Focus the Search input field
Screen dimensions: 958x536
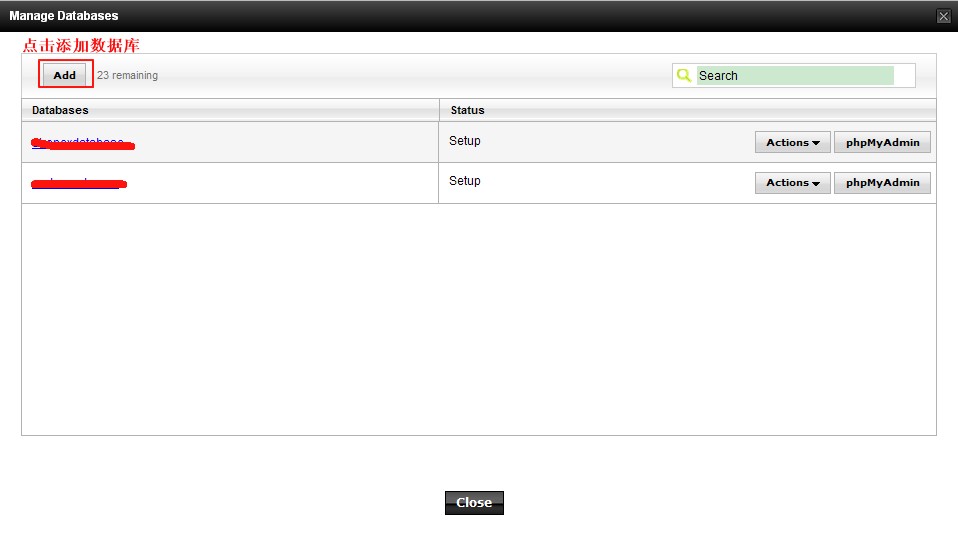(x=795, y=76)
